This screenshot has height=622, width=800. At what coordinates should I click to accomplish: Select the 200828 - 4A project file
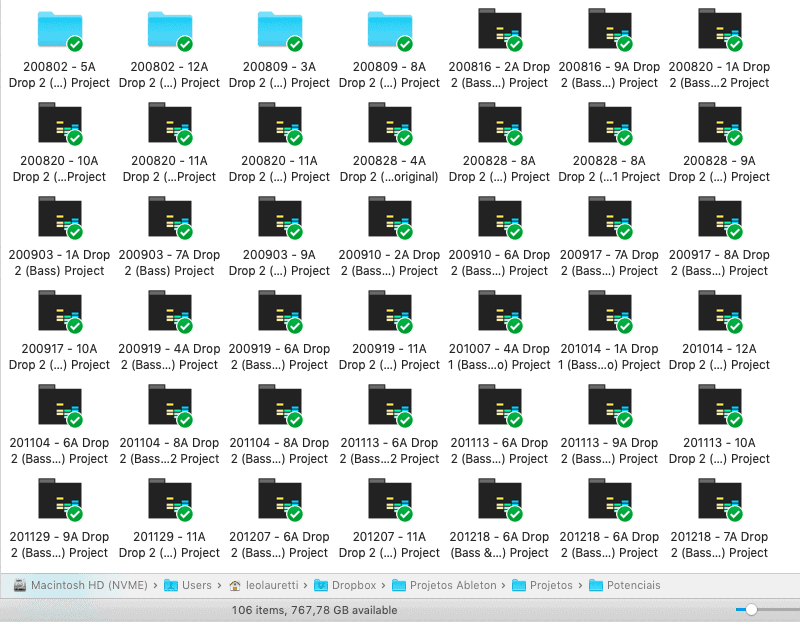389,123
